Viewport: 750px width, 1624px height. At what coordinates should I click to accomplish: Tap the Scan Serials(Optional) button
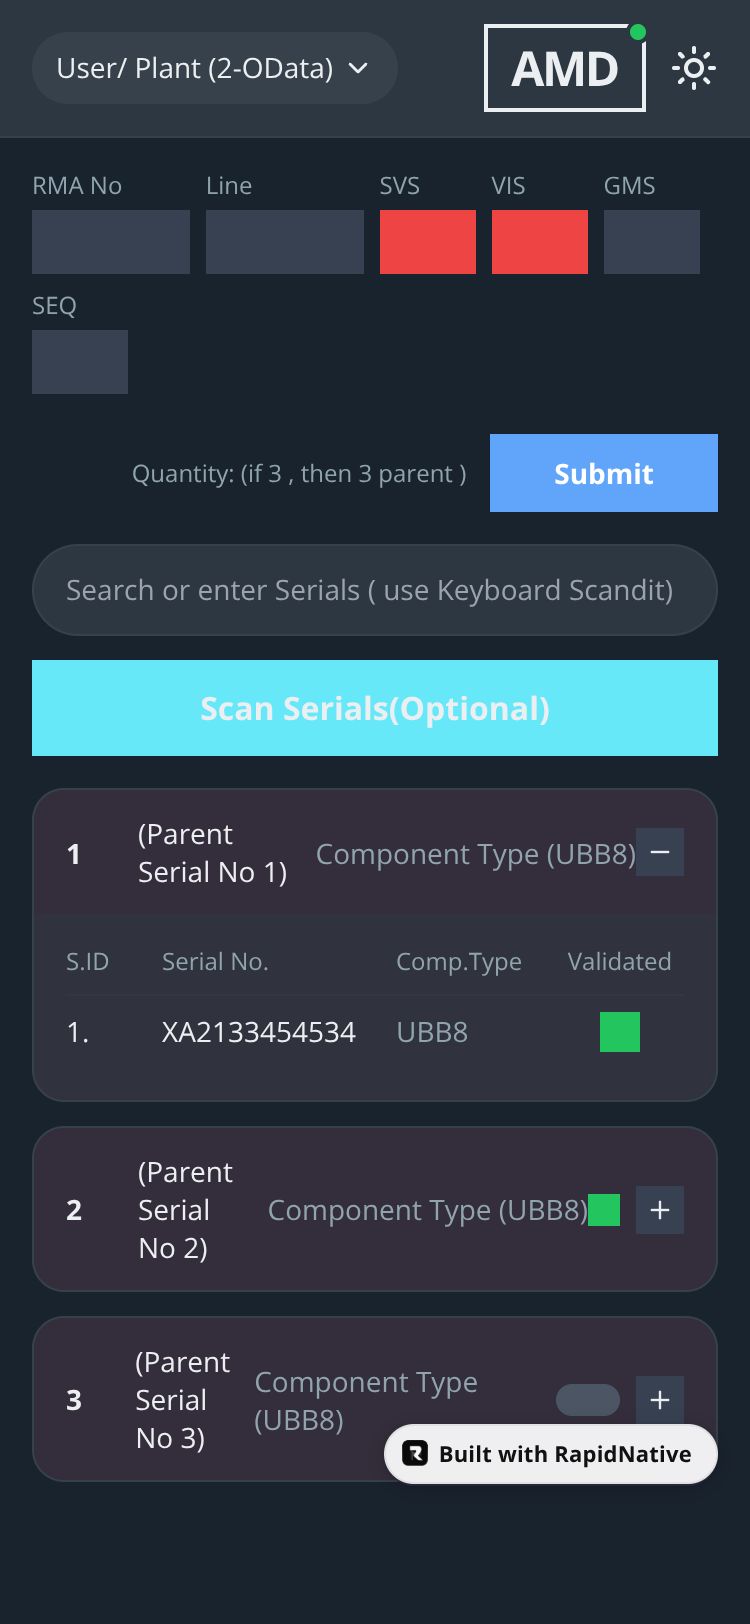tap(375, 708)
